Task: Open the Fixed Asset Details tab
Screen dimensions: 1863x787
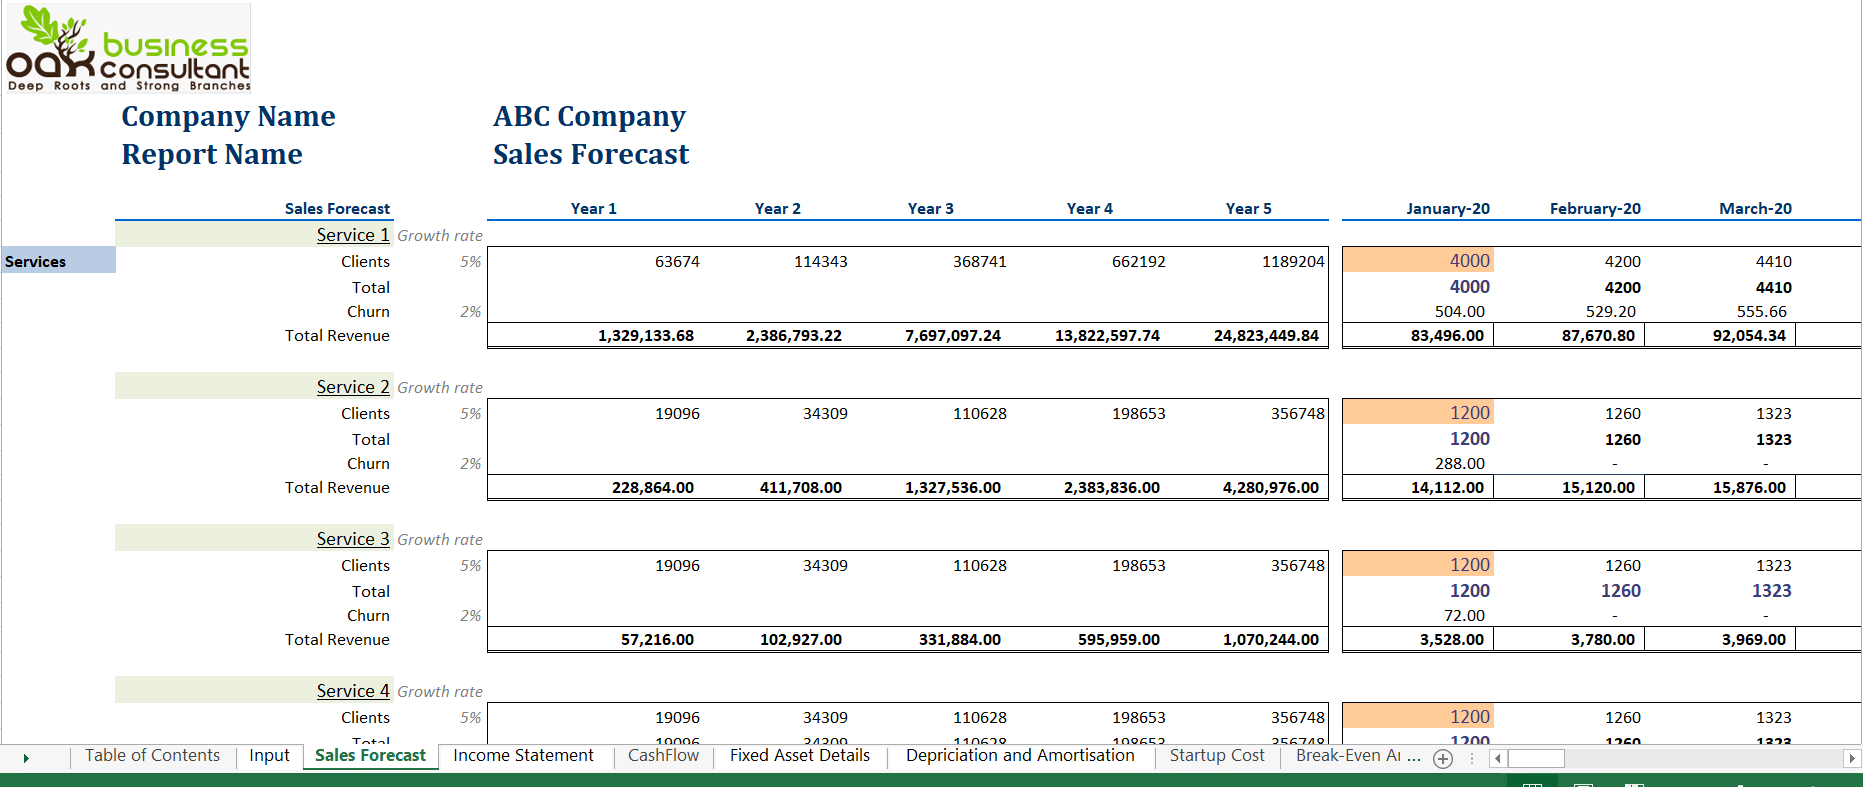Action: coord(800,756)
